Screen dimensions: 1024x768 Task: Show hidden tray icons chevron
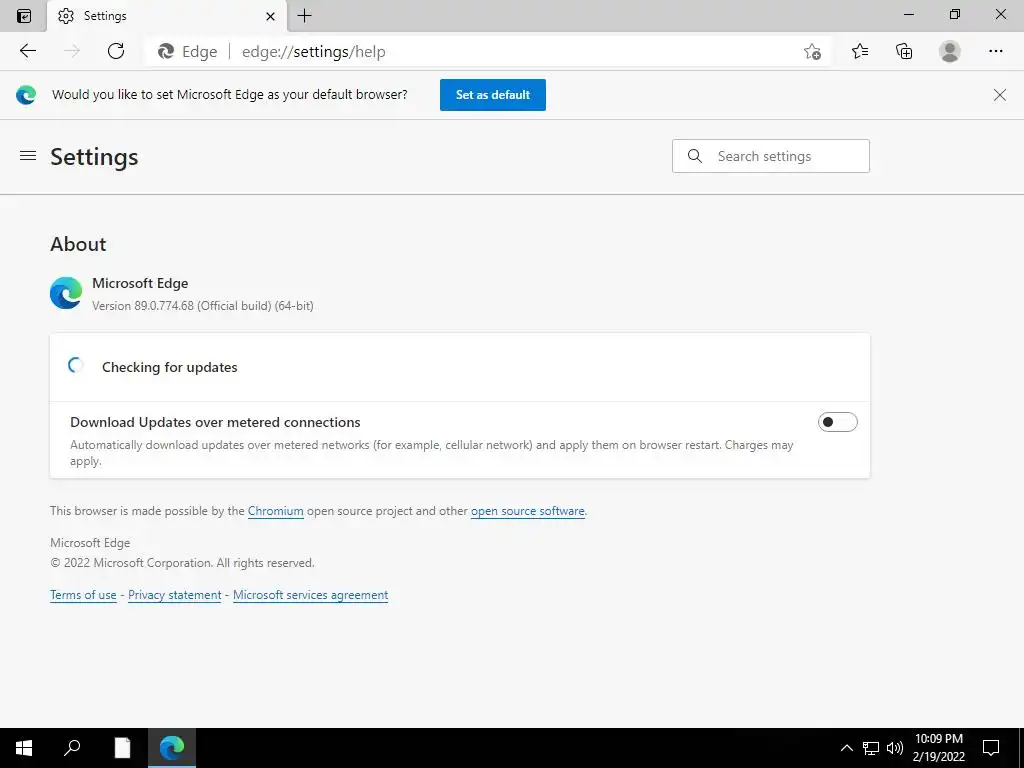846,748
